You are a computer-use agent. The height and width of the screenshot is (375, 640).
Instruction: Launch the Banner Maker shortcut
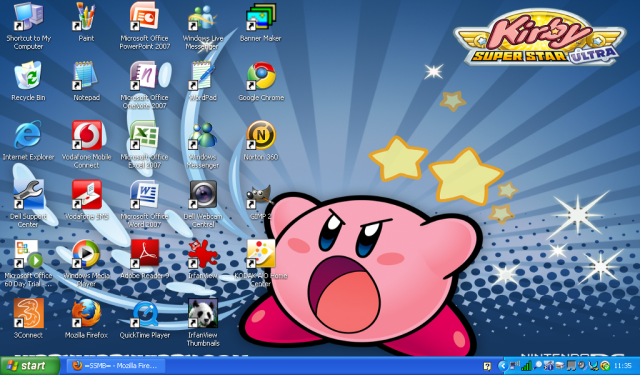261,22
